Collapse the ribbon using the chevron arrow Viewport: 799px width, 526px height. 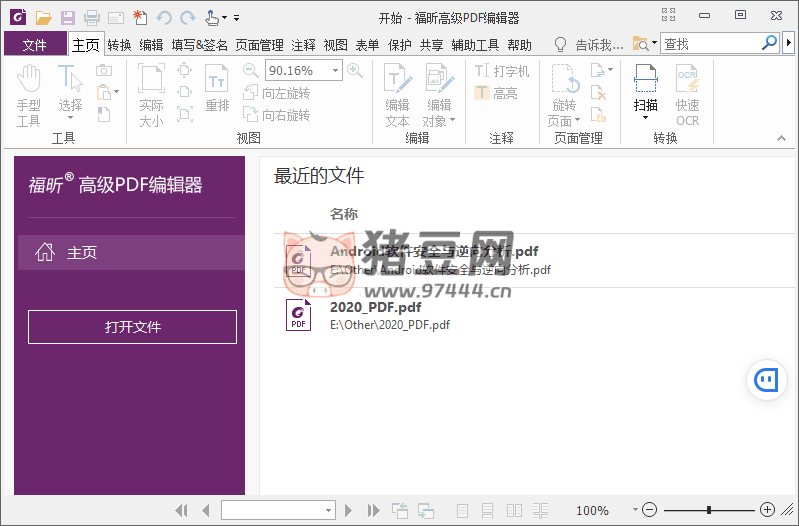click(781, 138)
